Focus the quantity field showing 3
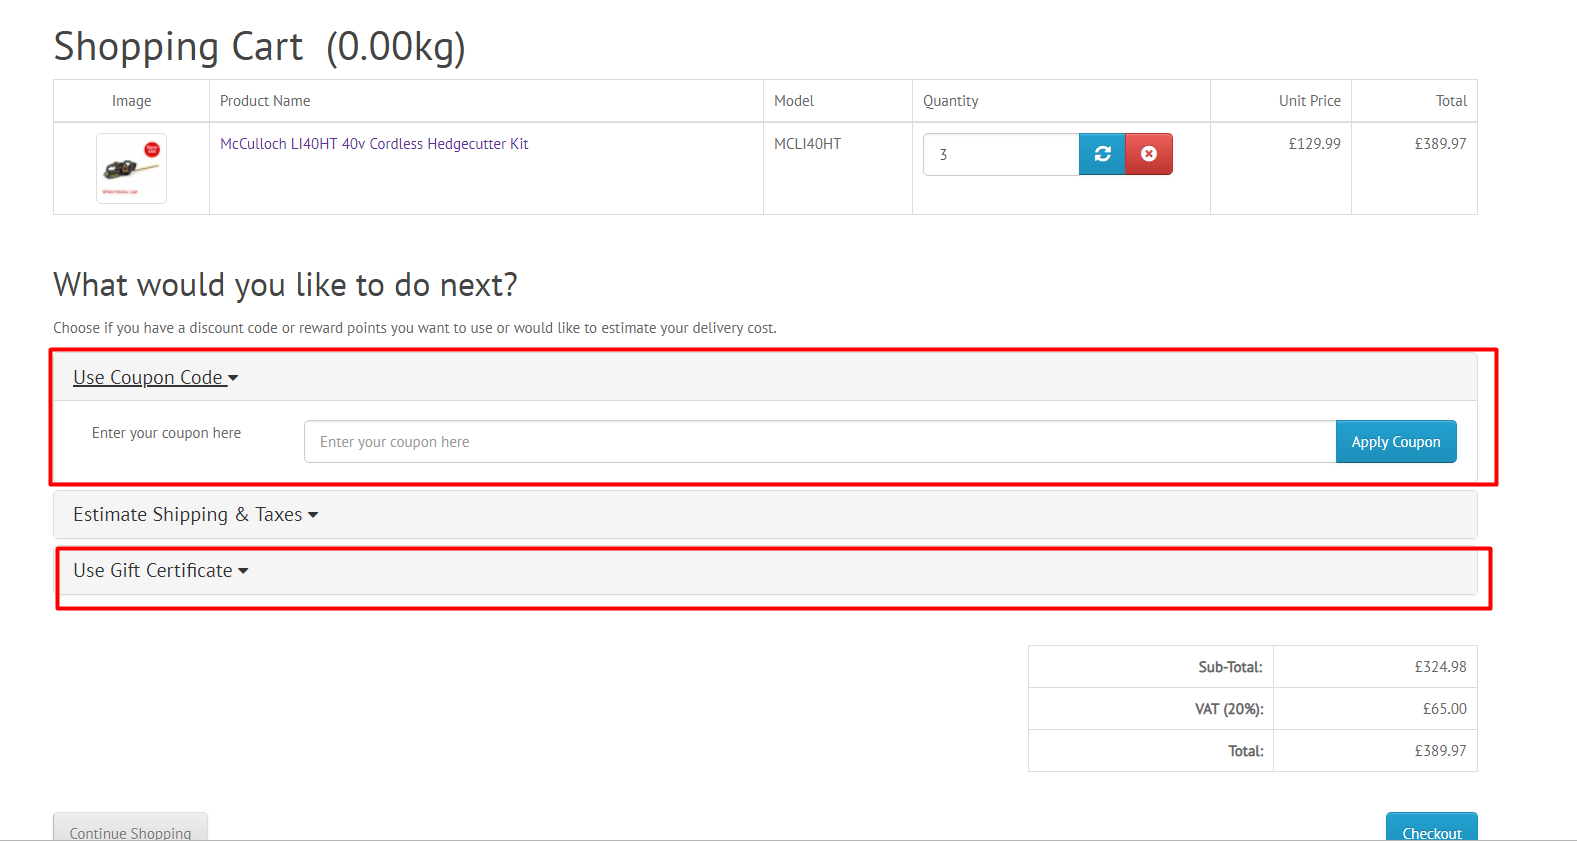1577x843 pixels. click(x=1000, y=154)
